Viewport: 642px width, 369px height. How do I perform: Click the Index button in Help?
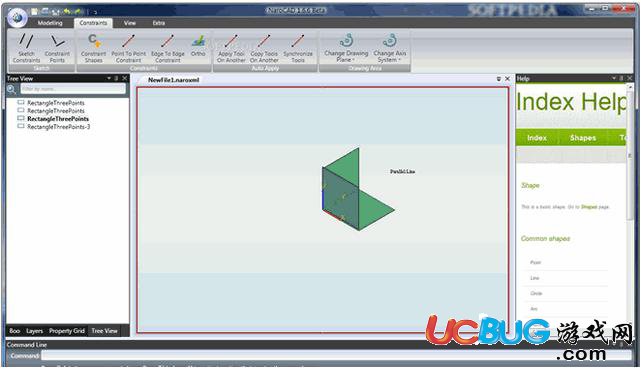click(537, 138)
